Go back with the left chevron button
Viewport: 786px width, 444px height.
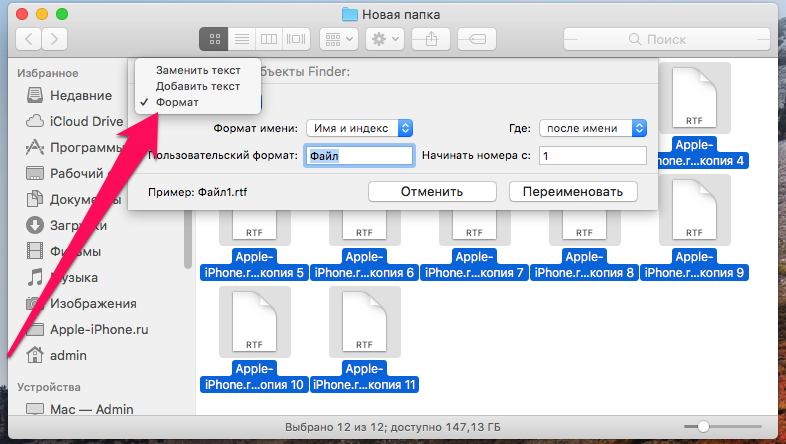point(29,39)
